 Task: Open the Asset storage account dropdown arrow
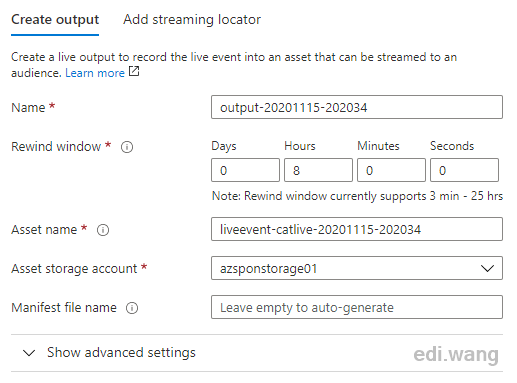coord(487,268)
